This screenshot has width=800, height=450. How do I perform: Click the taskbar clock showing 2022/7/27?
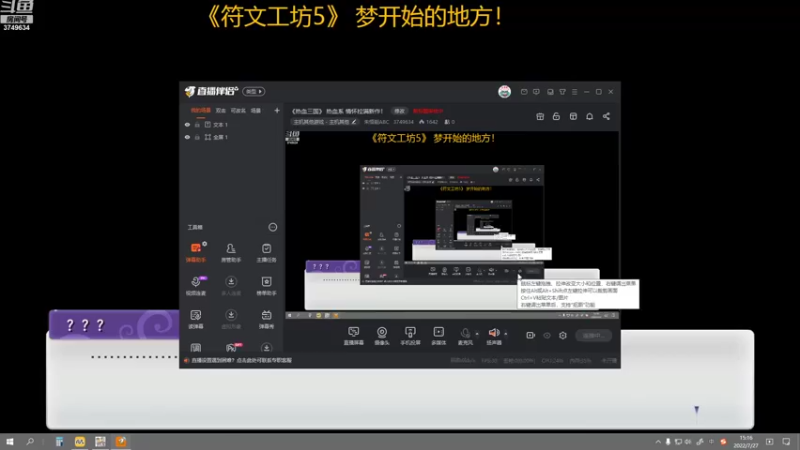point(746,442)
